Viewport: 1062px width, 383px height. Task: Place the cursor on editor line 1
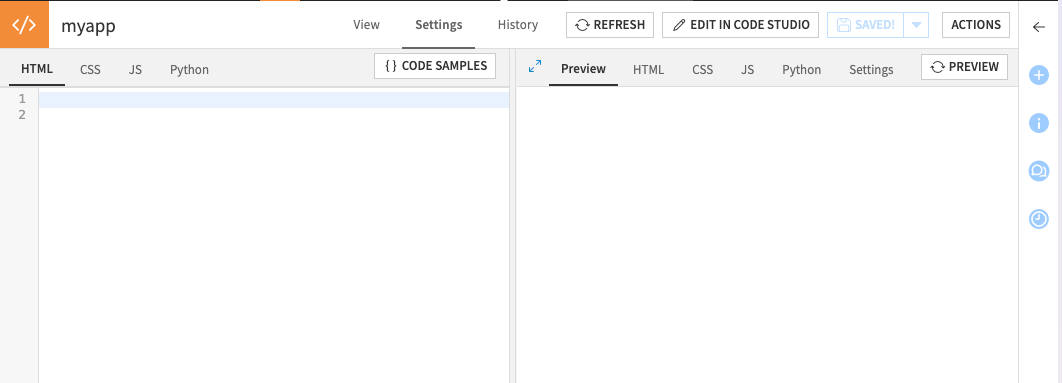[x=274, y=100]
